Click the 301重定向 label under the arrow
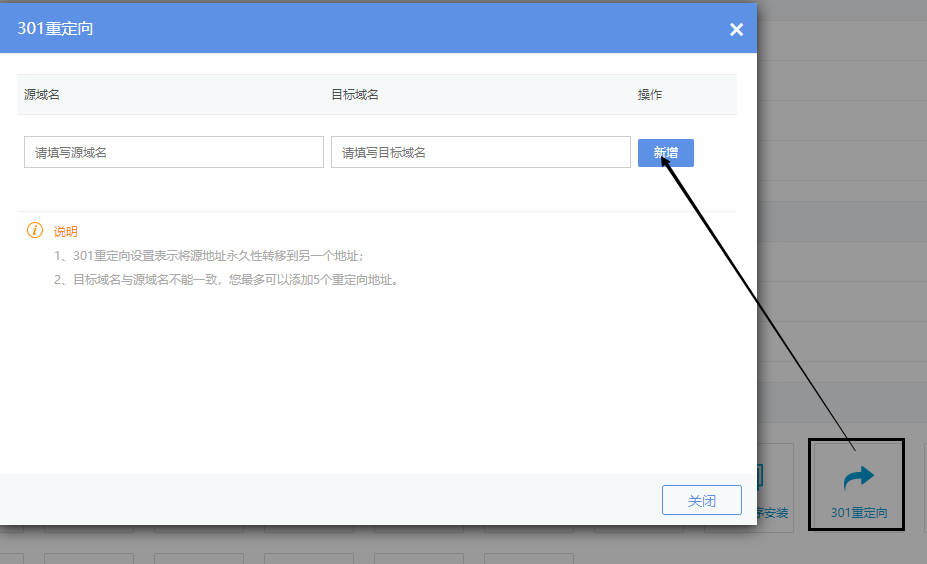Screen dimensions: 927x564 pos(859,514)
